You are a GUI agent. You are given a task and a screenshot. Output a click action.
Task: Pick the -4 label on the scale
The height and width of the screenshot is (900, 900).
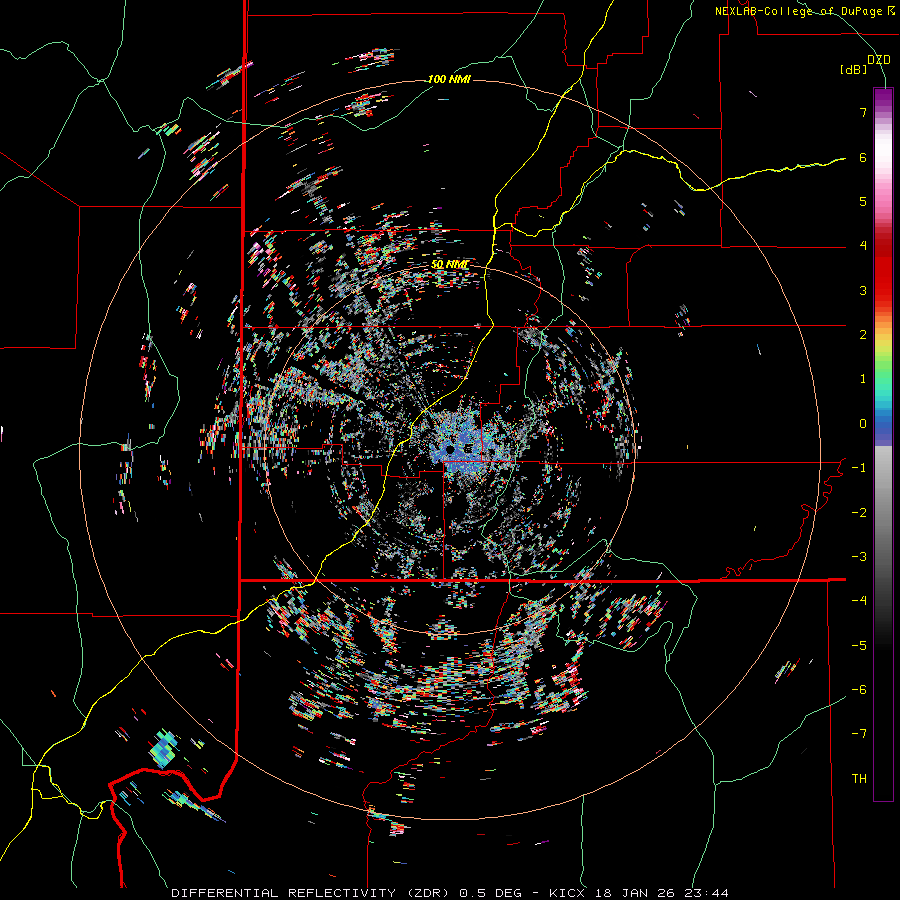859,601
